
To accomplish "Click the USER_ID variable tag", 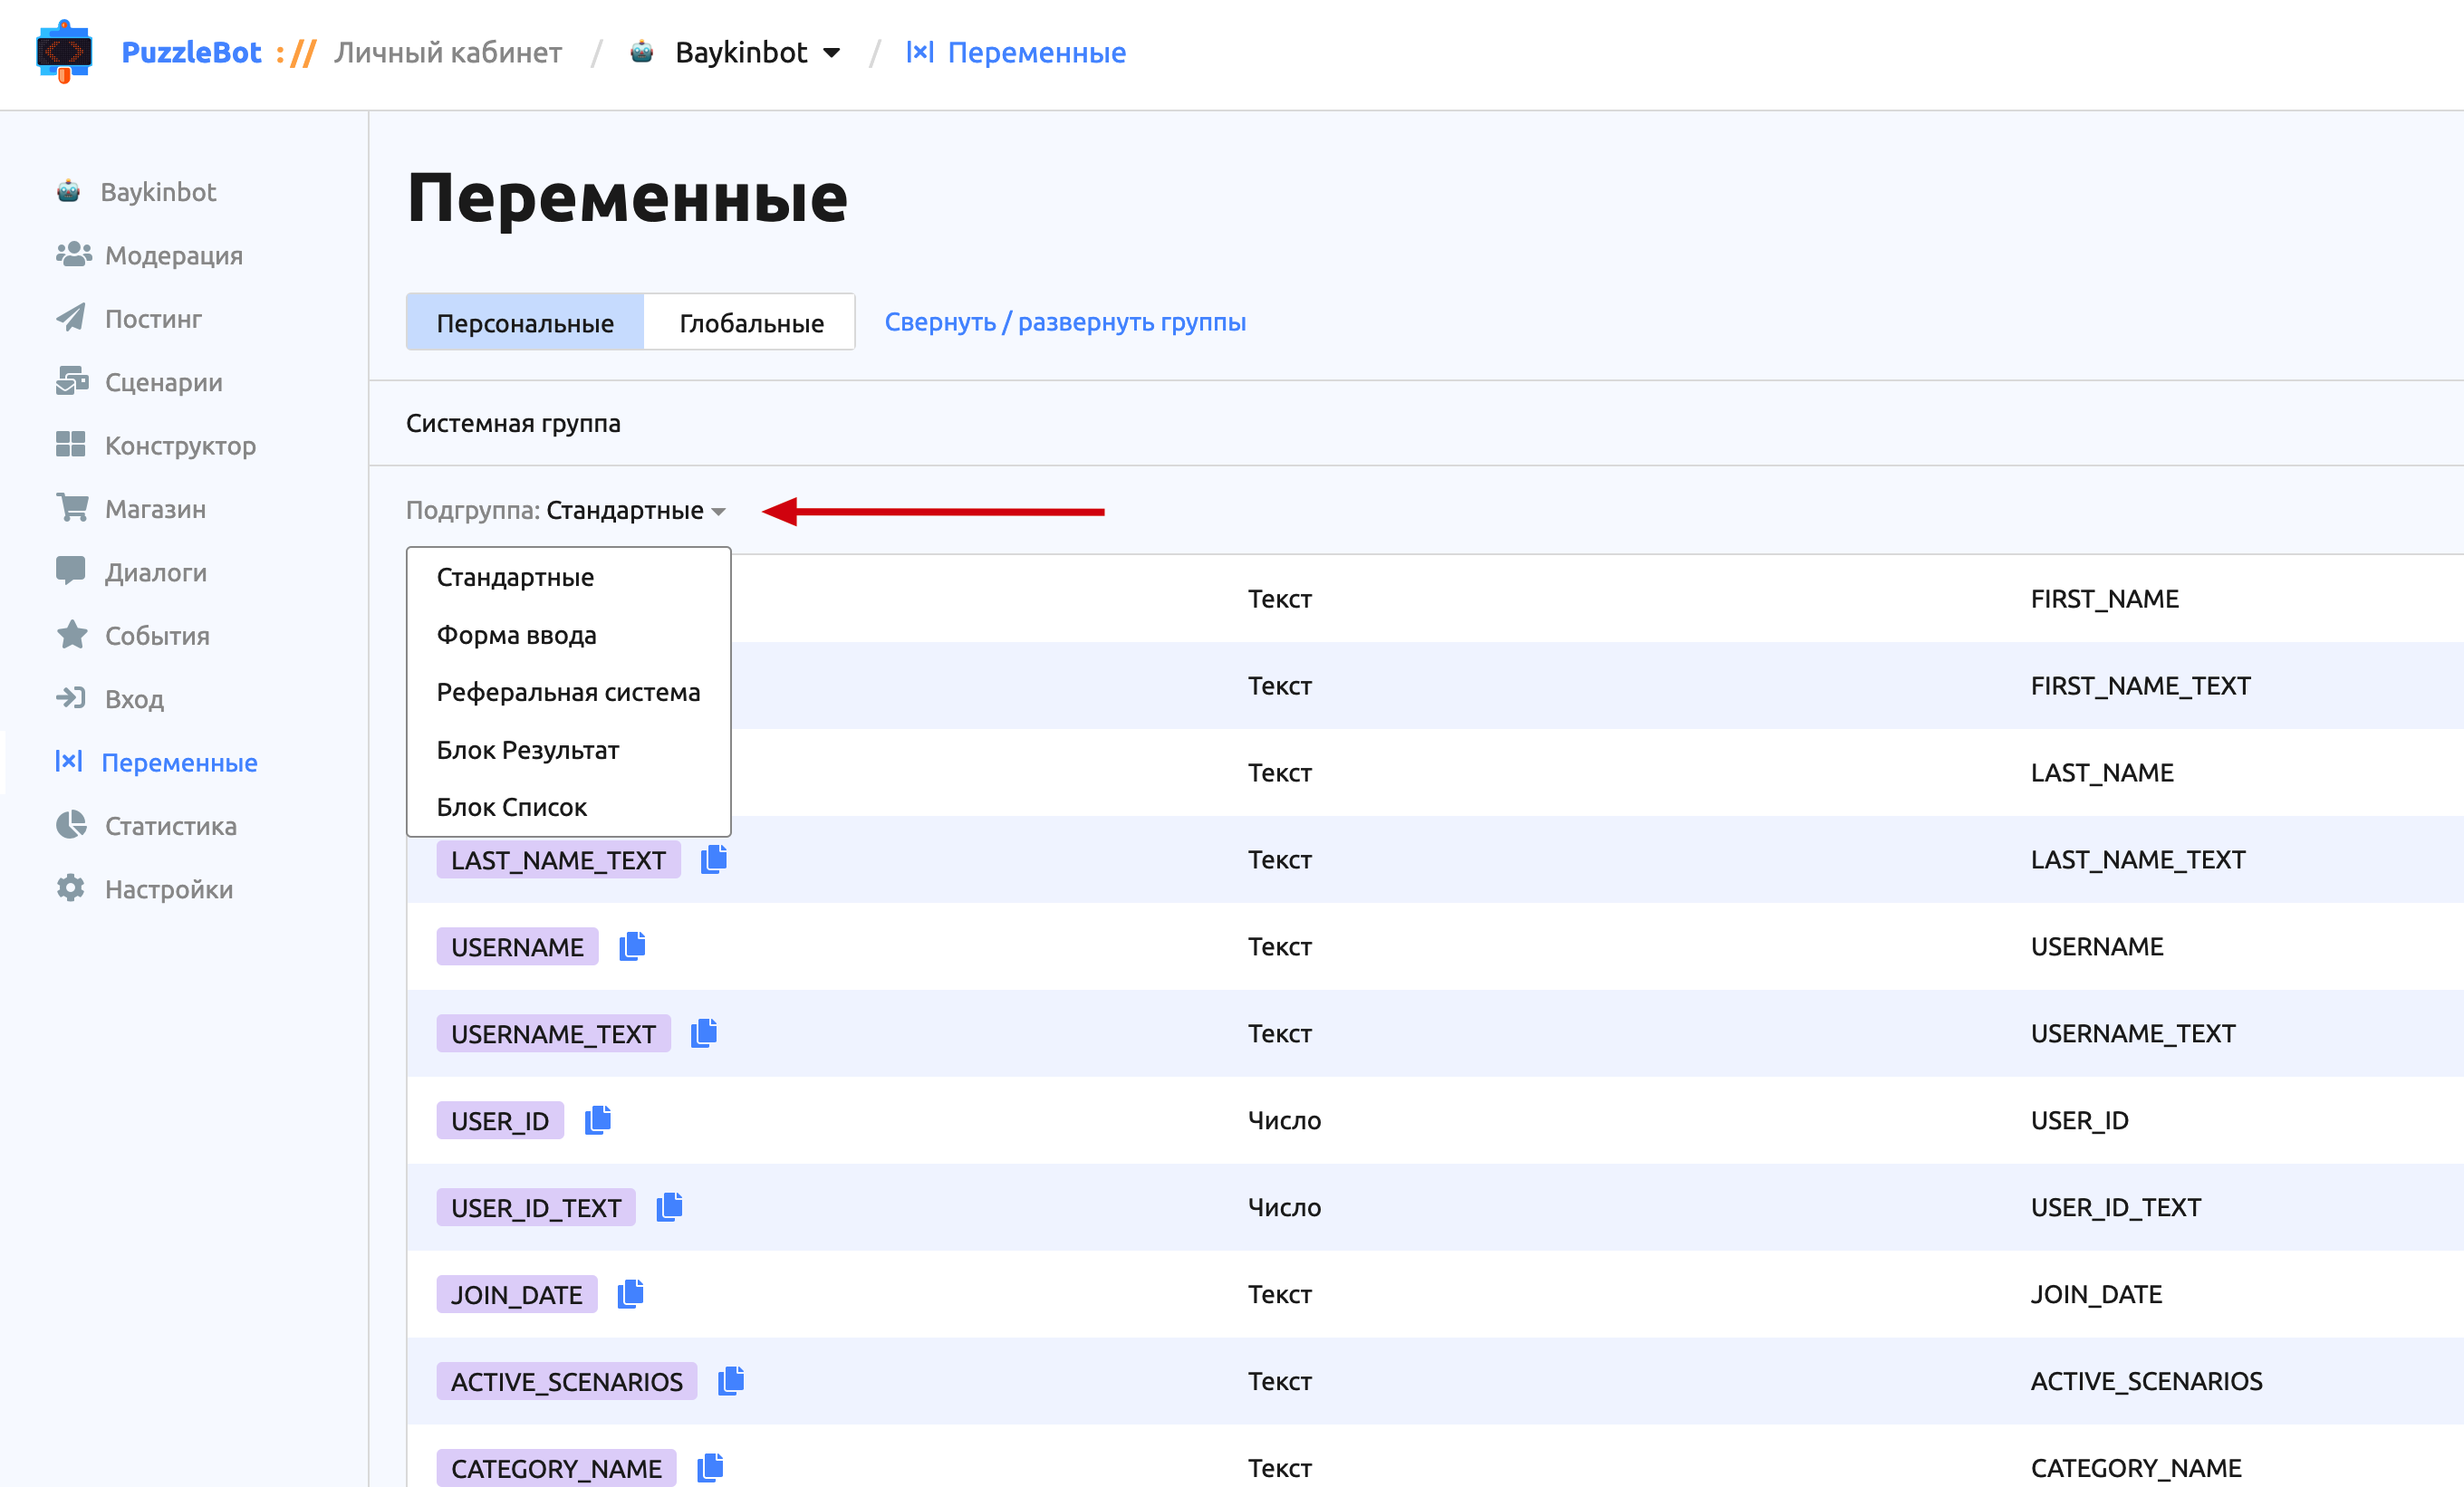I will click(x=500, y=1121).
